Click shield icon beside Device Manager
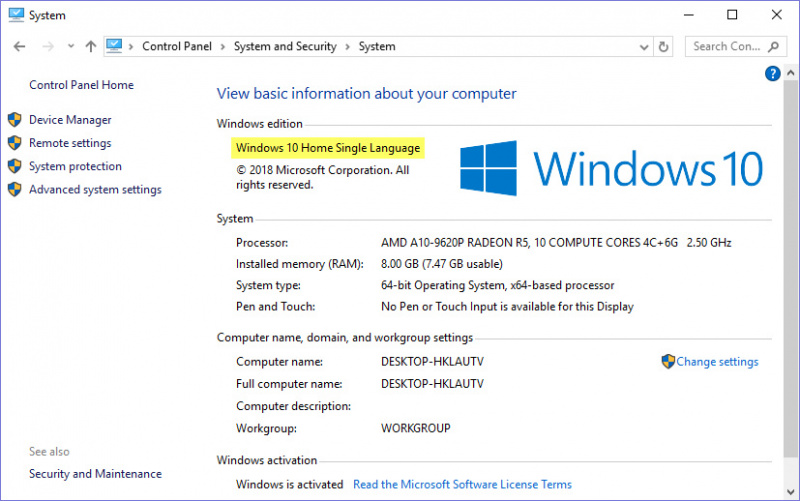The height and width of the screenshot is (501, 800). pyautogui.click(x=14, y=119)
